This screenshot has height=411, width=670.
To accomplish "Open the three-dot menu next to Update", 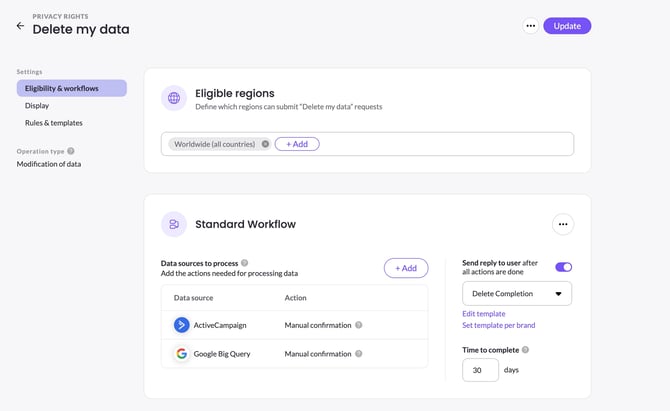I will click(530, 26).
